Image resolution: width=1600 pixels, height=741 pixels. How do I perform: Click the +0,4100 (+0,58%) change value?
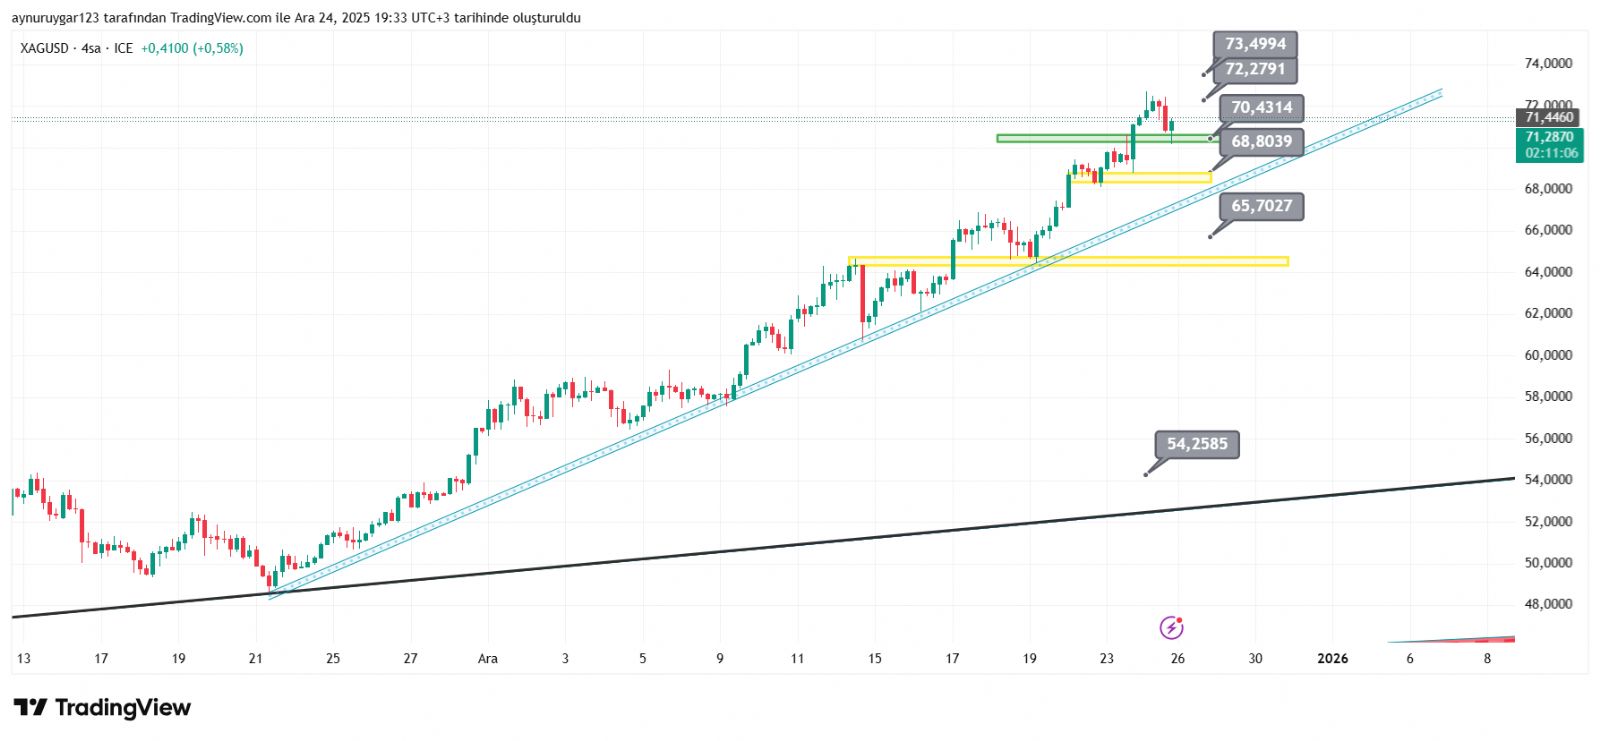click(x=192, y=48)
